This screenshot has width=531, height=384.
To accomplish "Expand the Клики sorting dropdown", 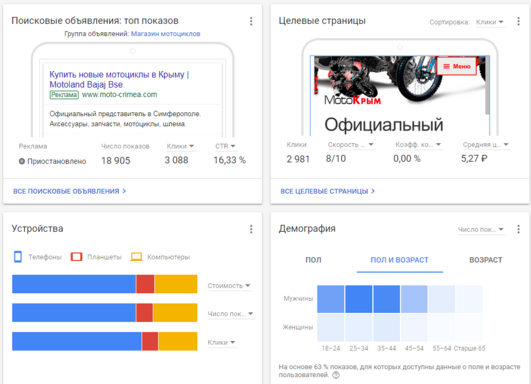I will (490, 22).
